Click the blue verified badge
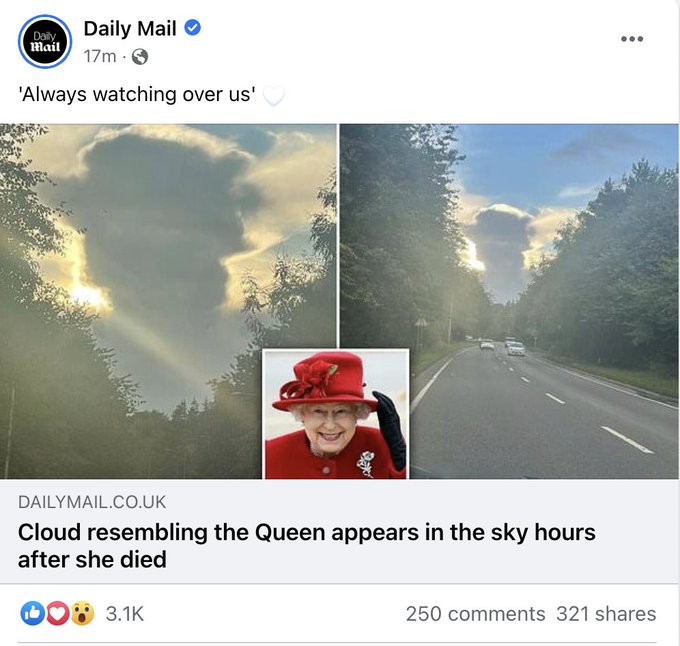 click(193, 28)
